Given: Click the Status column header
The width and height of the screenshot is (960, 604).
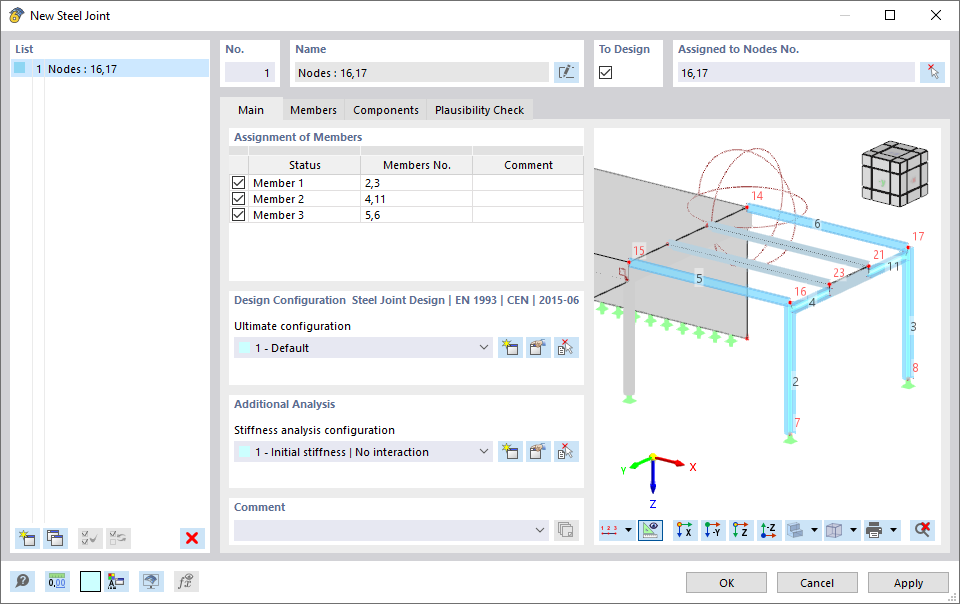Looking at the screenshot, I should (304, 165).
